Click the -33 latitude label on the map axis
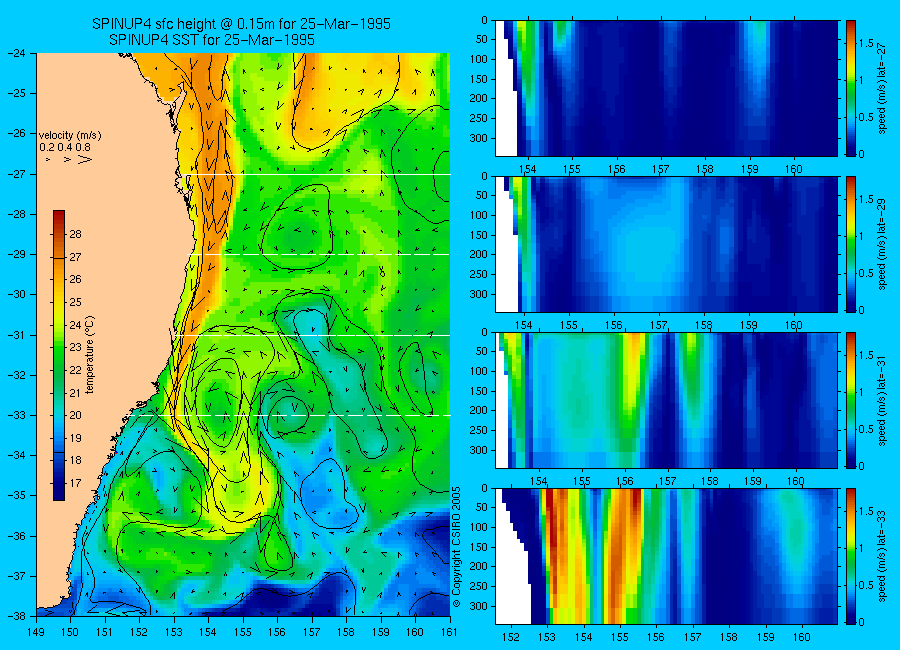 [x=17, y=415]
